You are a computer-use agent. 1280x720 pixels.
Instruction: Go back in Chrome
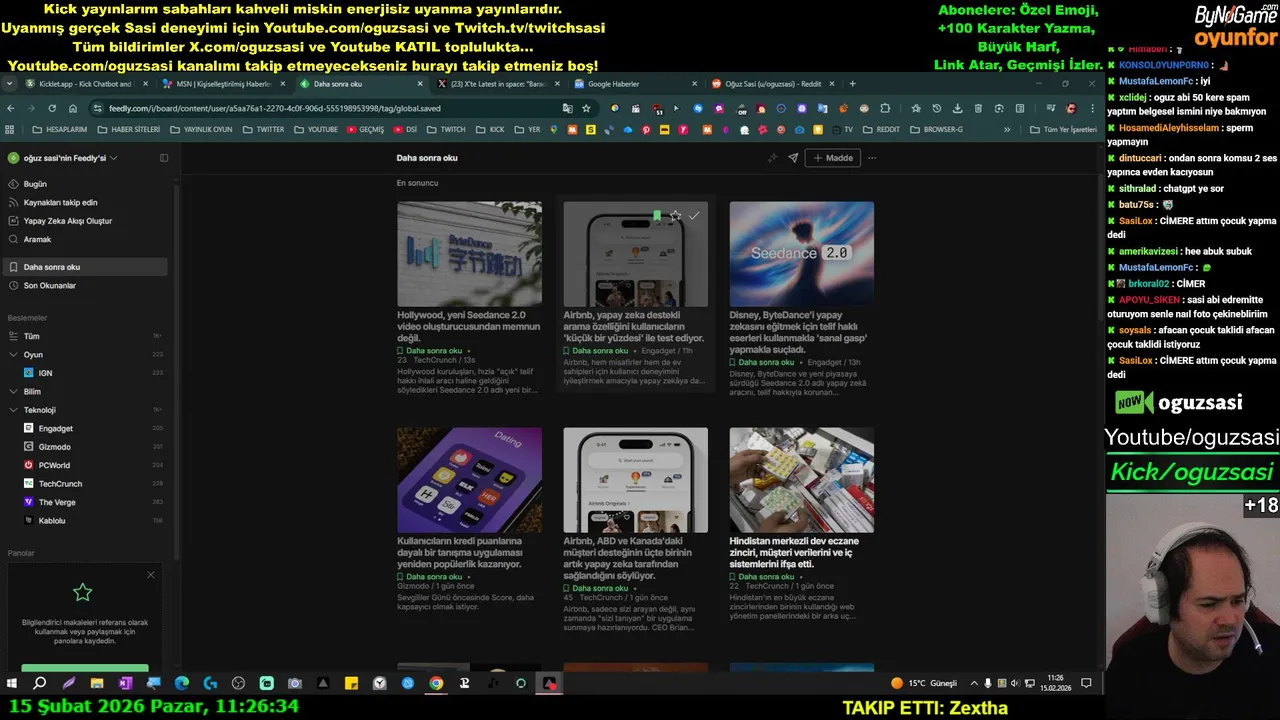(x=11, y=108)
